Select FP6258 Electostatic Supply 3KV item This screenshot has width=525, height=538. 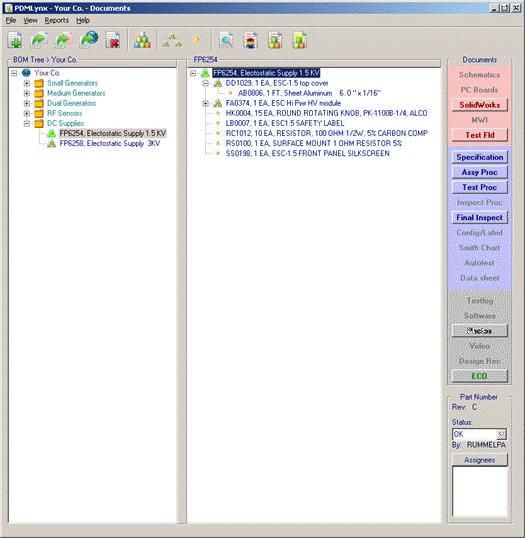(x=109, y=143)
